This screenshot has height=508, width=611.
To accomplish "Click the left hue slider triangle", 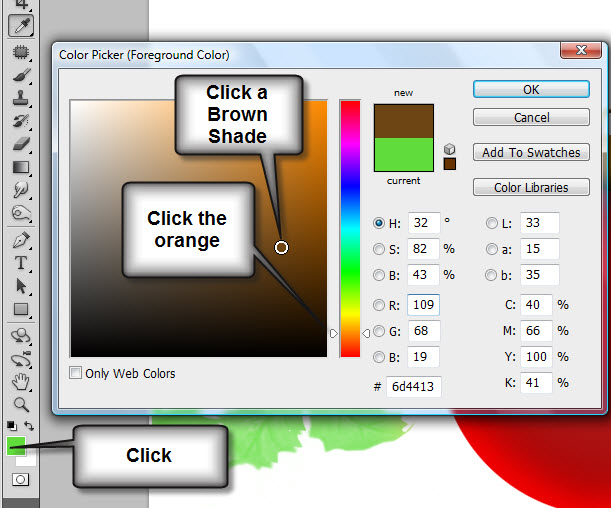I will click(334, 333).
